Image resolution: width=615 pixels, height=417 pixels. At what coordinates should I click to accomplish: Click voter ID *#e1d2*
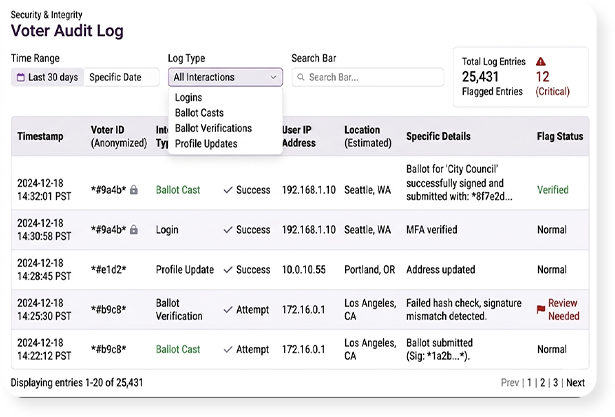(109, 270)
